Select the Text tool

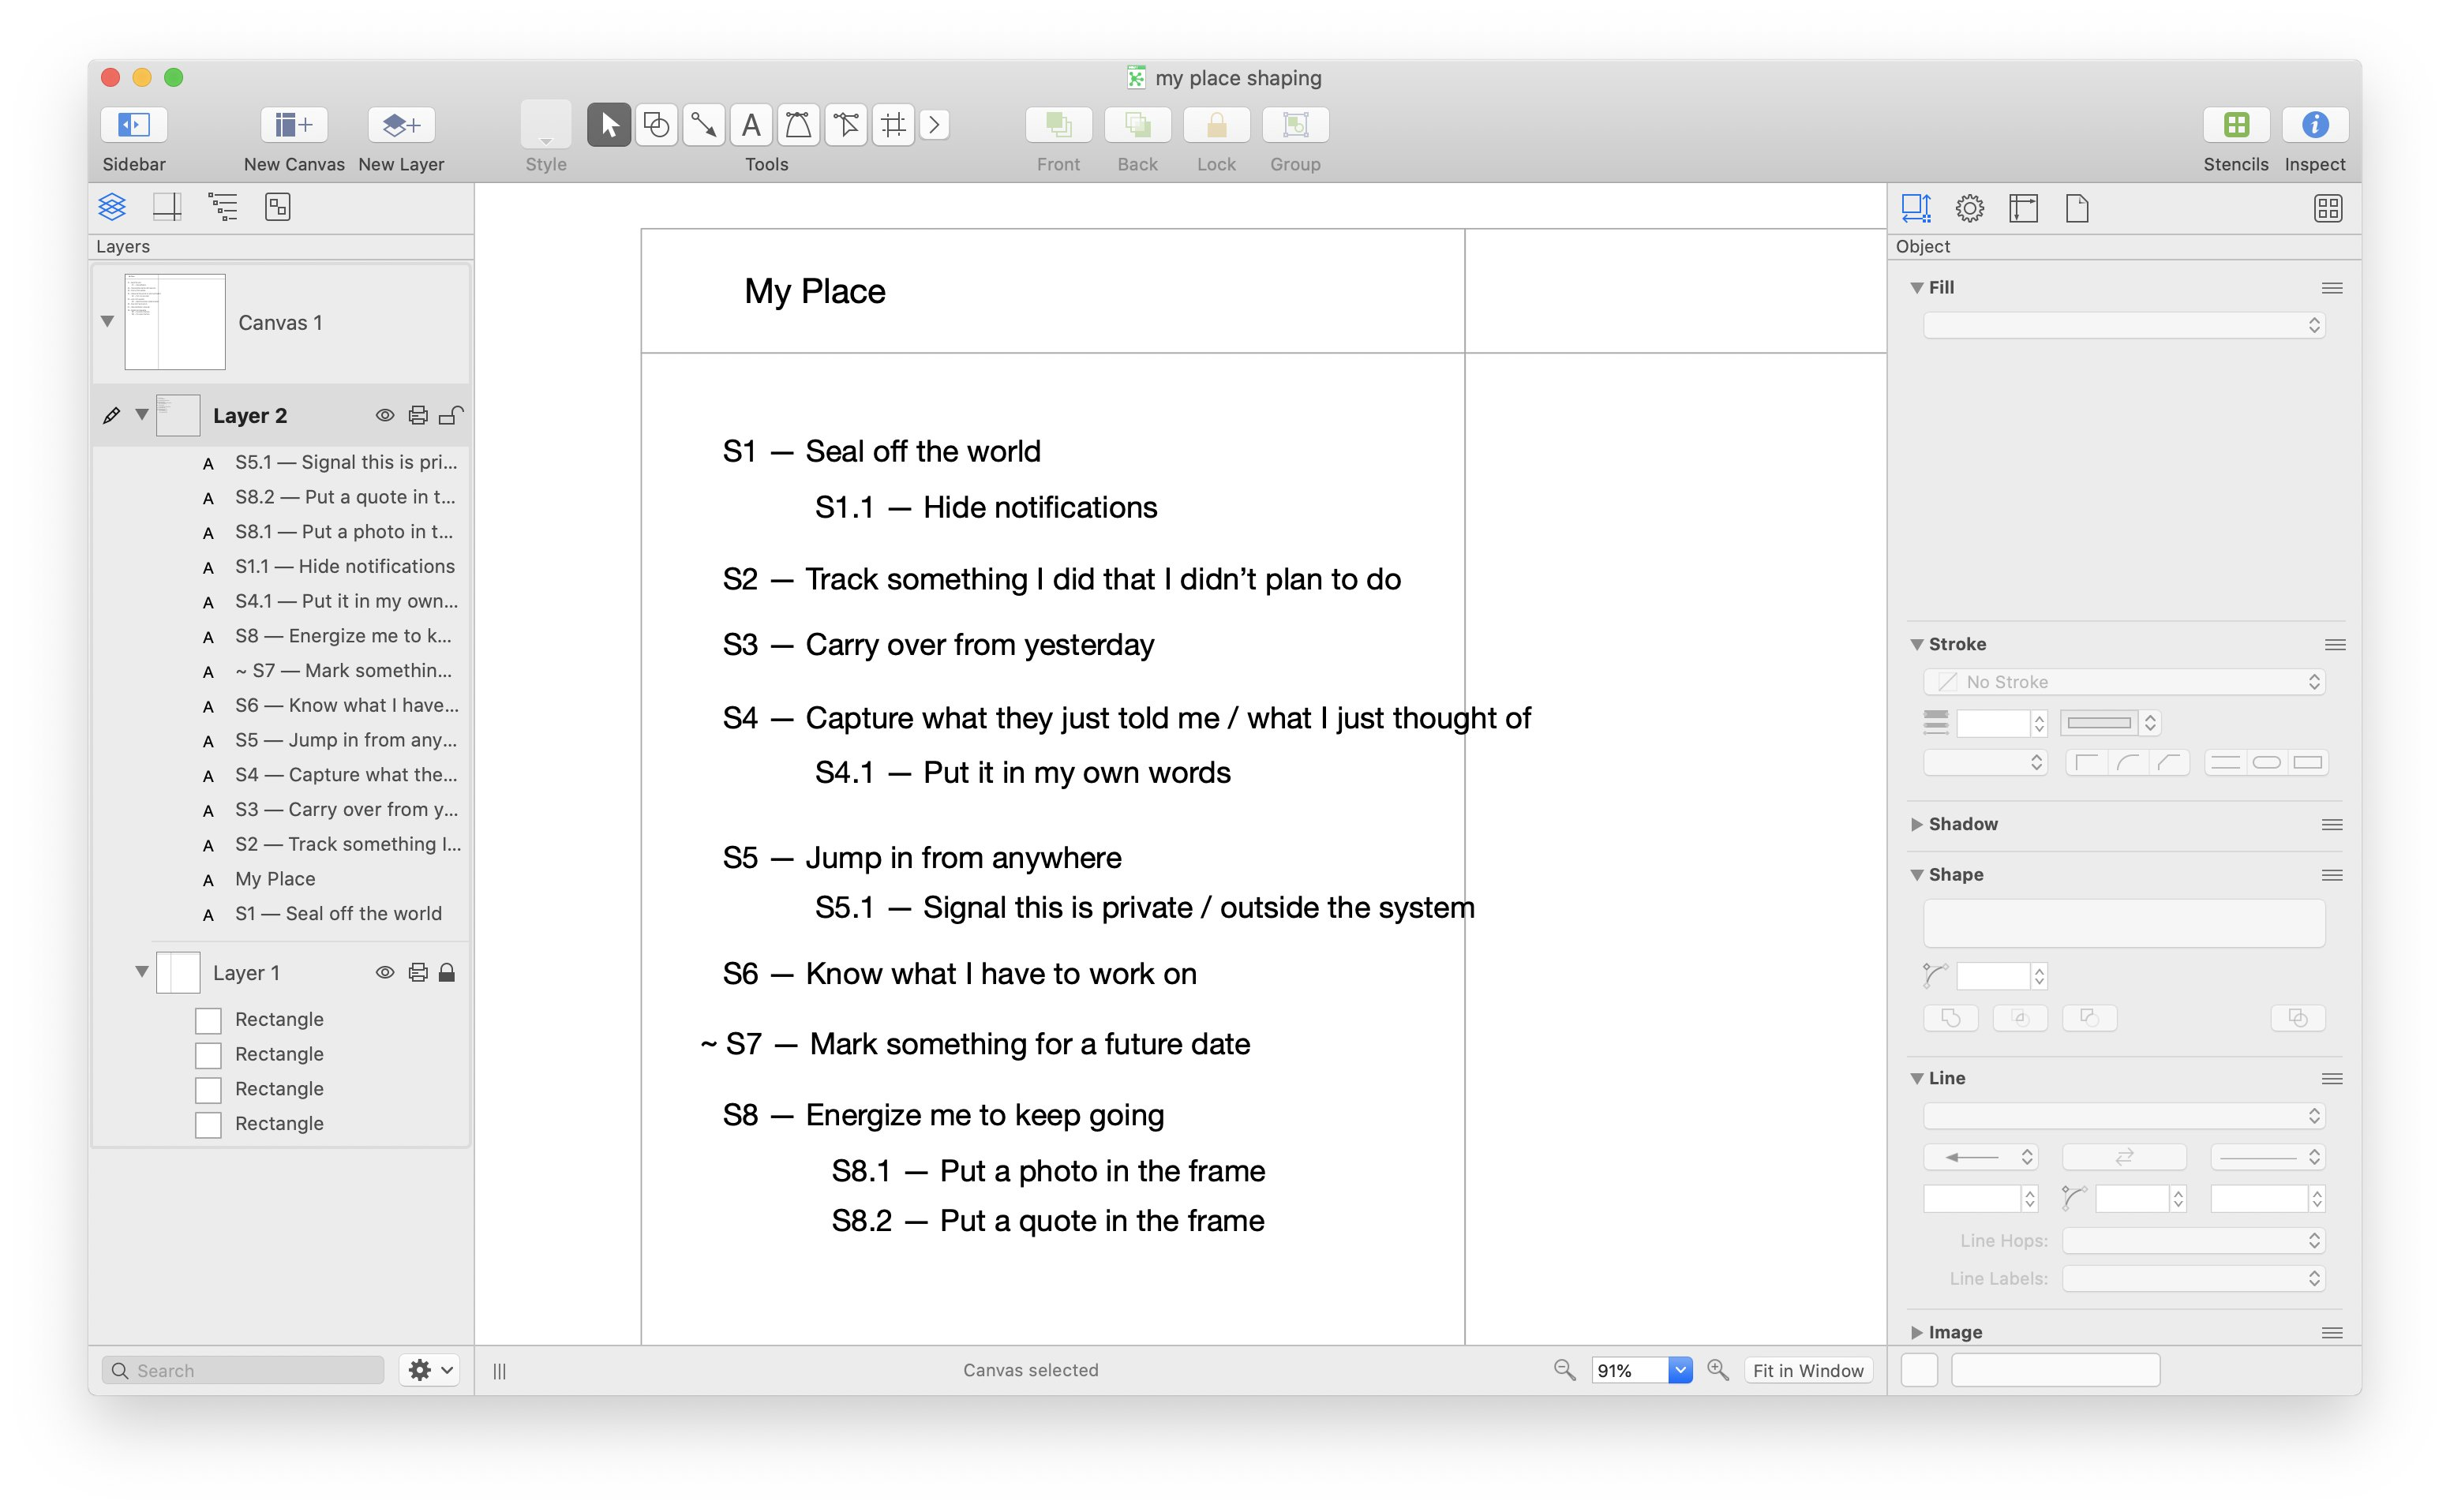751,125
